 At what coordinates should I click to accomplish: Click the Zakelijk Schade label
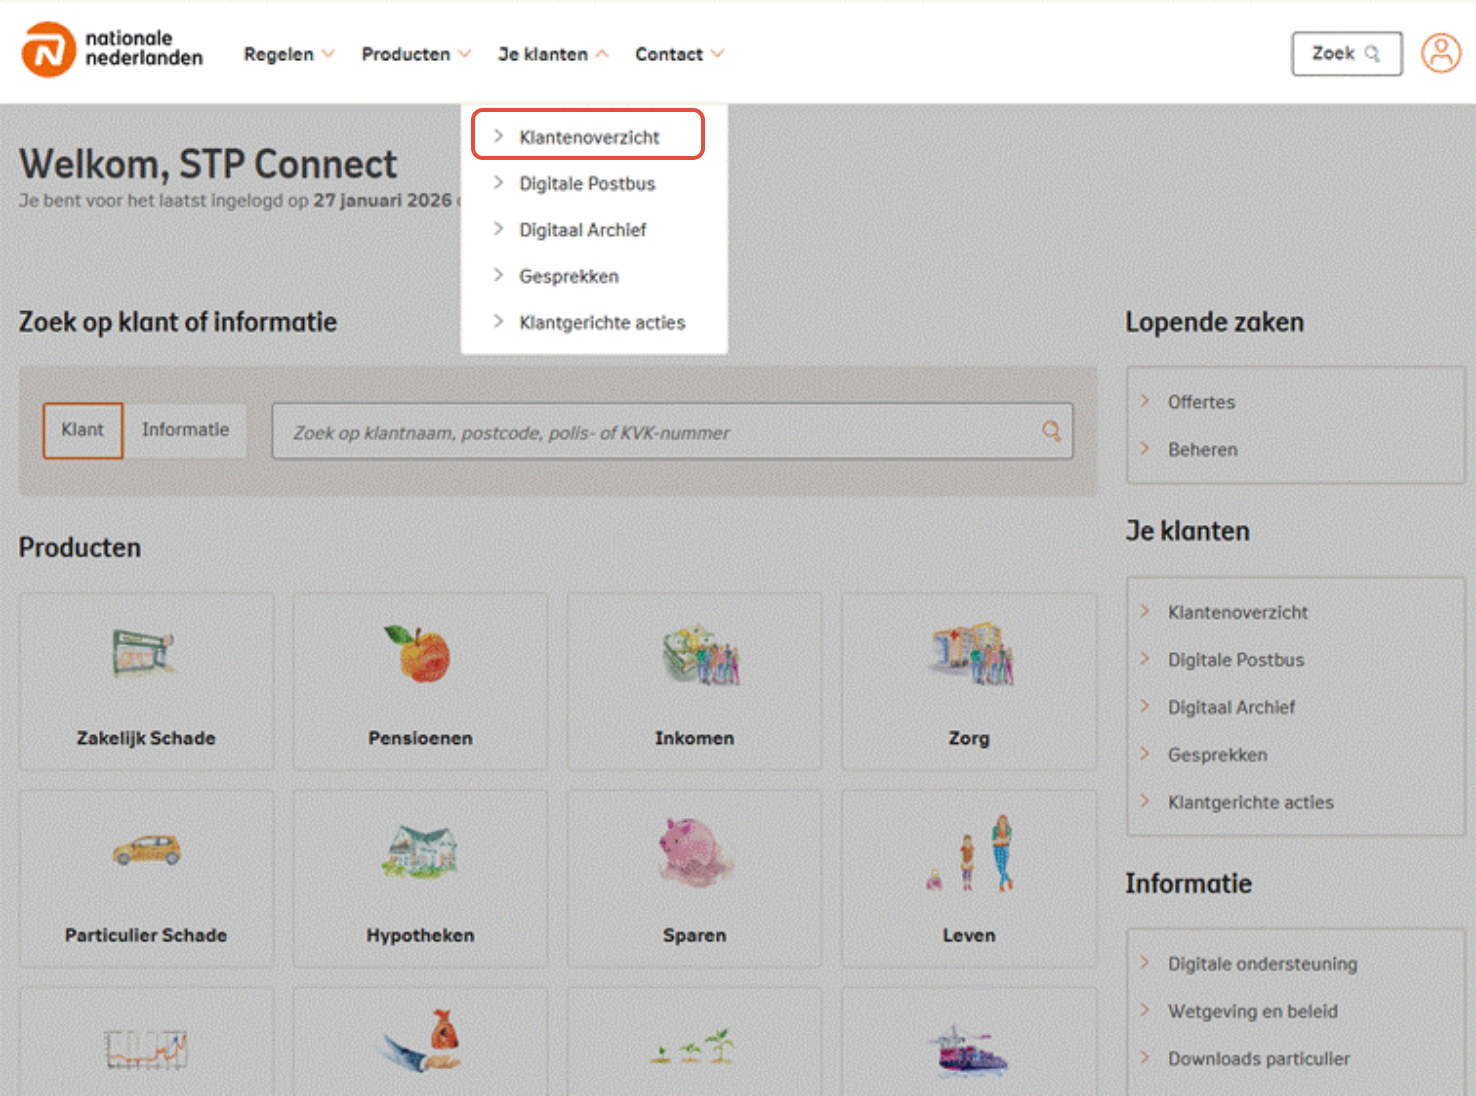click(146, 738)
